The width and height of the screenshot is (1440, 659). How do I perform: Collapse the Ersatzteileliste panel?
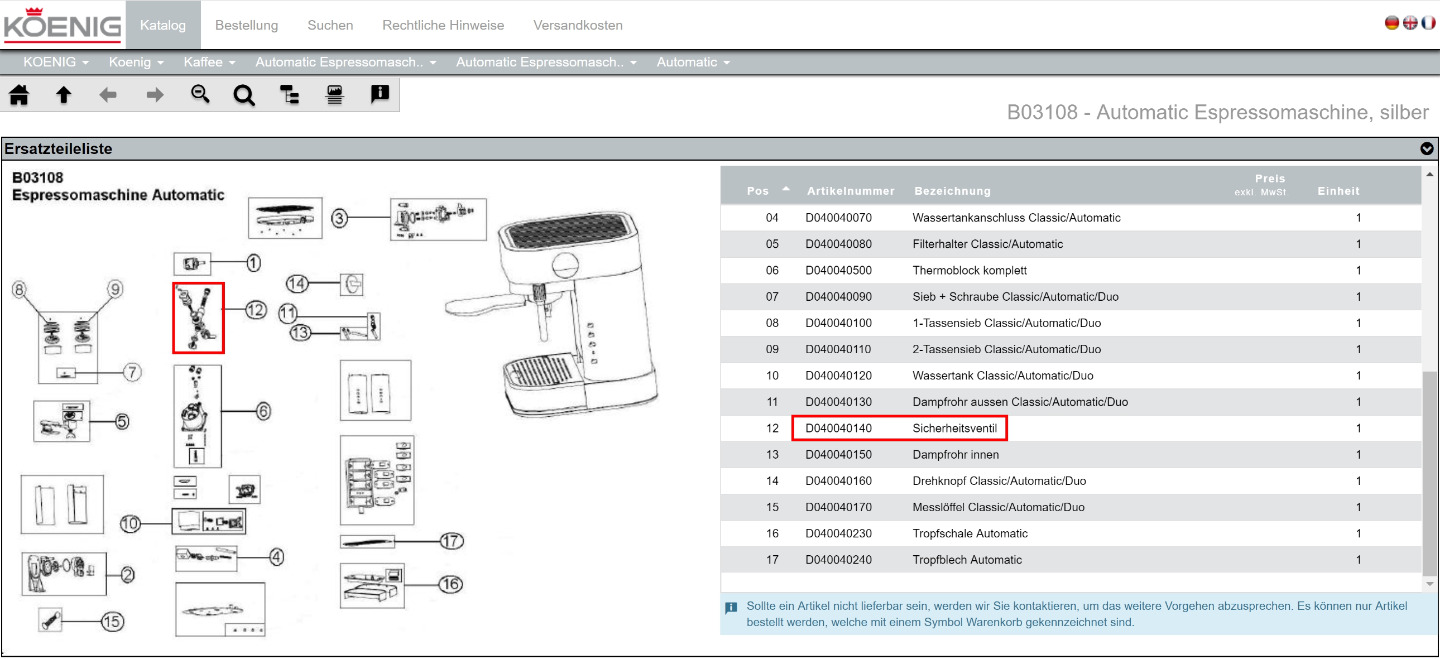[x=1427, y=149]
